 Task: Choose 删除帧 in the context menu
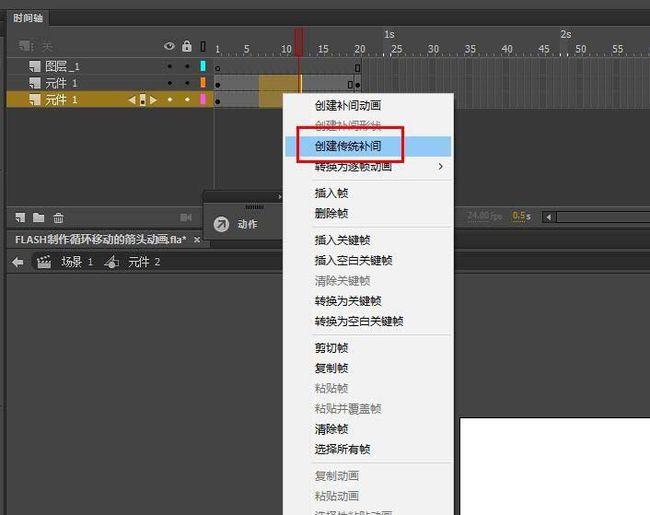[x=331, y=214]
